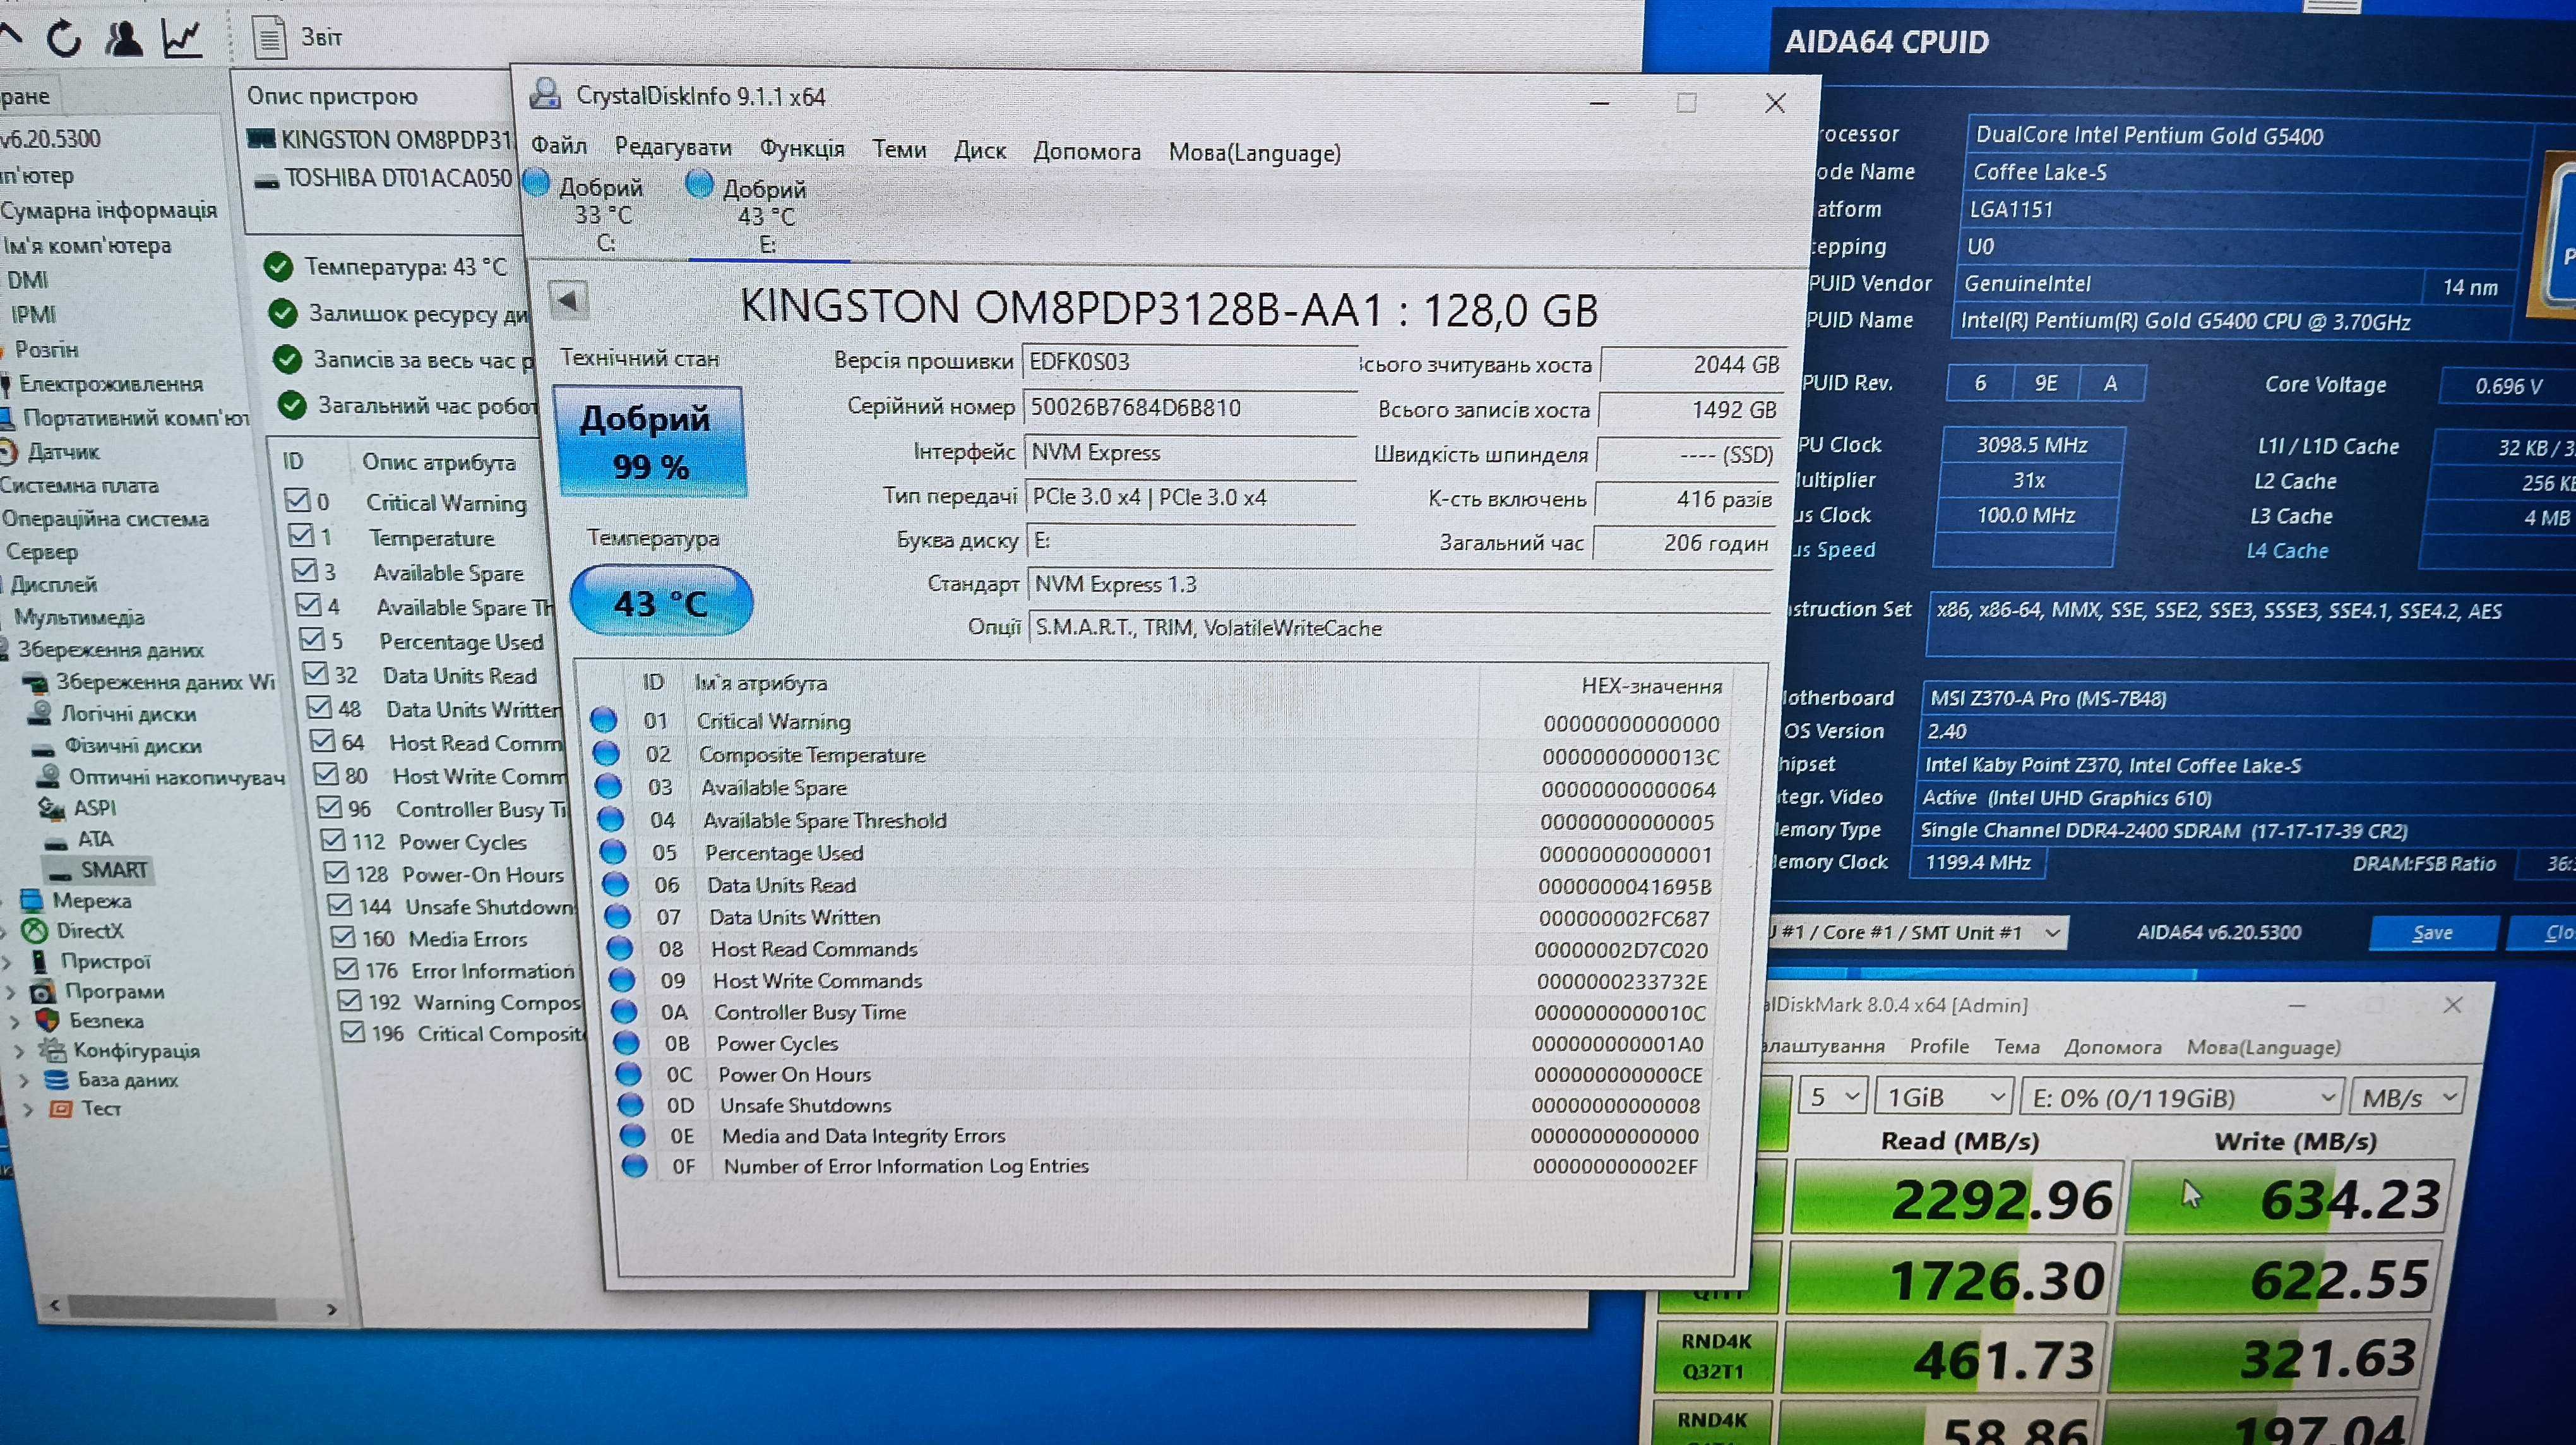Select Оптичні накопичувачі in AIDA64 tree
Screen dimensions: 2576x1445
161,777
